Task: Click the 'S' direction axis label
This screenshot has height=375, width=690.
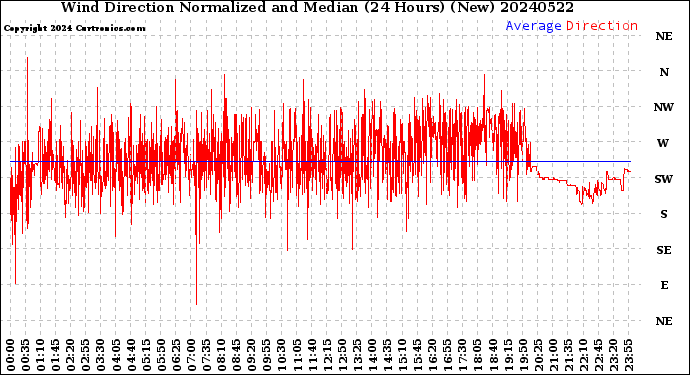Action: pos(664,214)
